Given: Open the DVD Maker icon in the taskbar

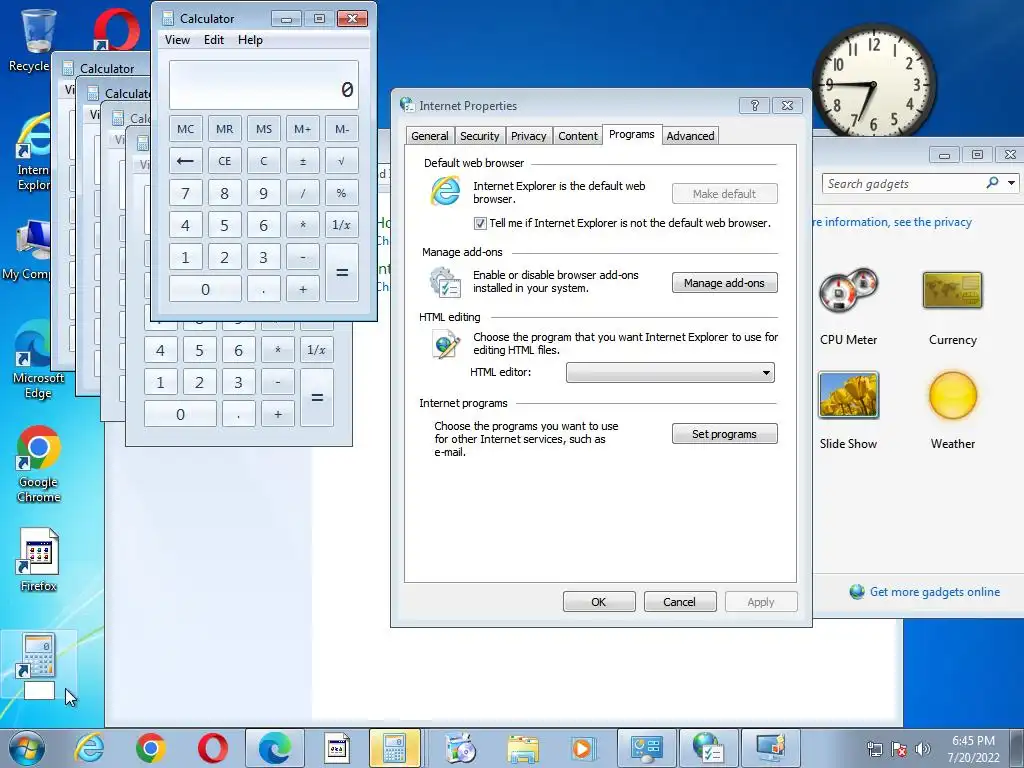Looking at the screenshot, I should click(461, 748).
